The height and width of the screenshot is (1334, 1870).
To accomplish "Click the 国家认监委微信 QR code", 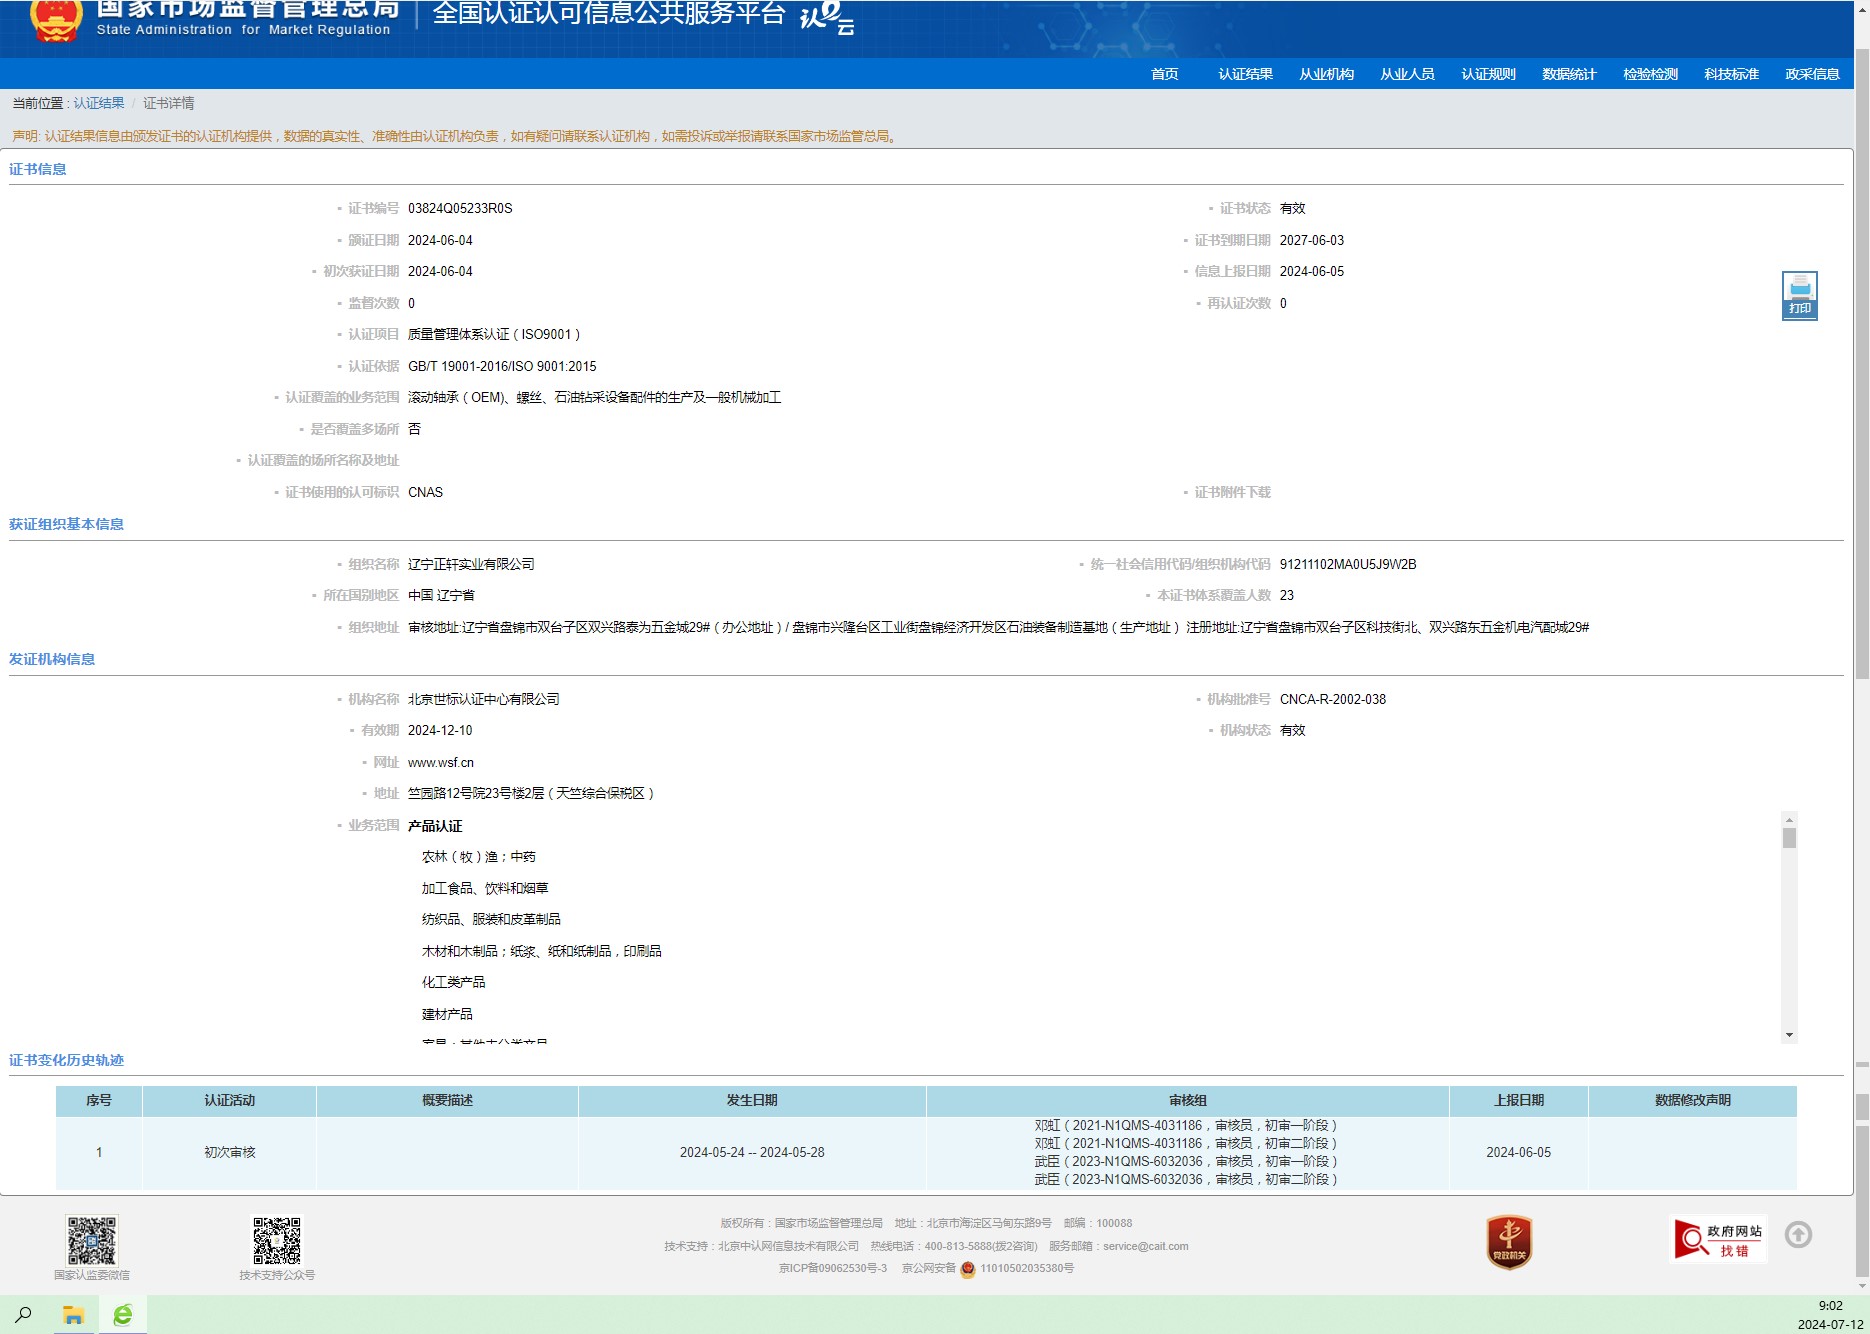I will (x=92, y=1240).
